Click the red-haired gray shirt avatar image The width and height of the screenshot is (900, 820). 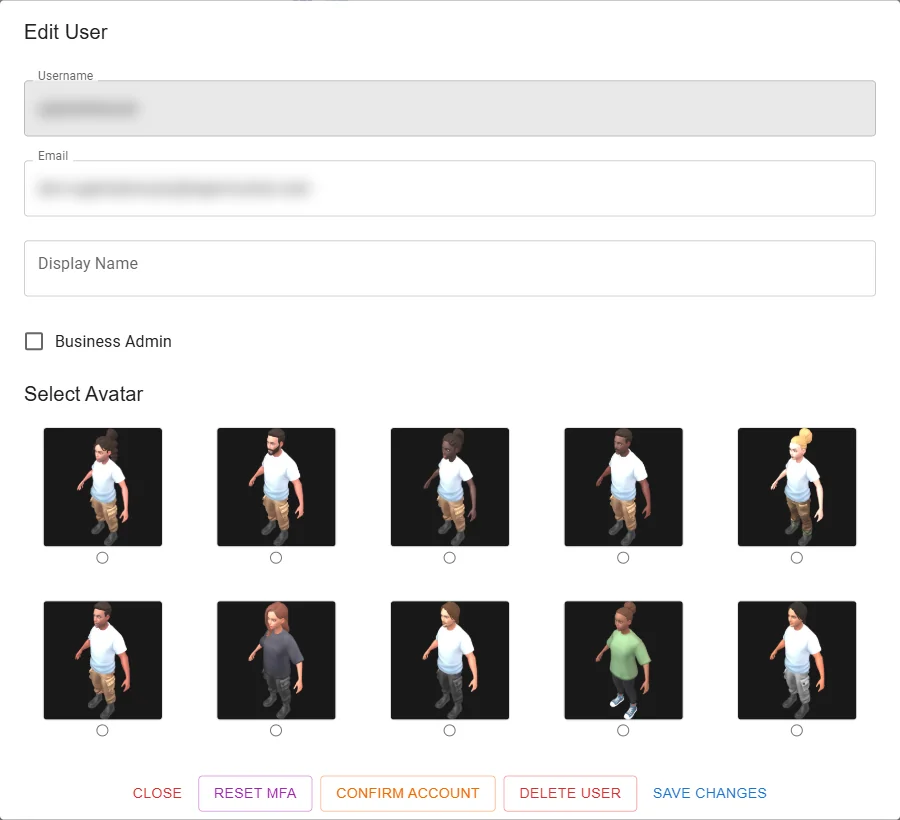click(x=276, y=660)
